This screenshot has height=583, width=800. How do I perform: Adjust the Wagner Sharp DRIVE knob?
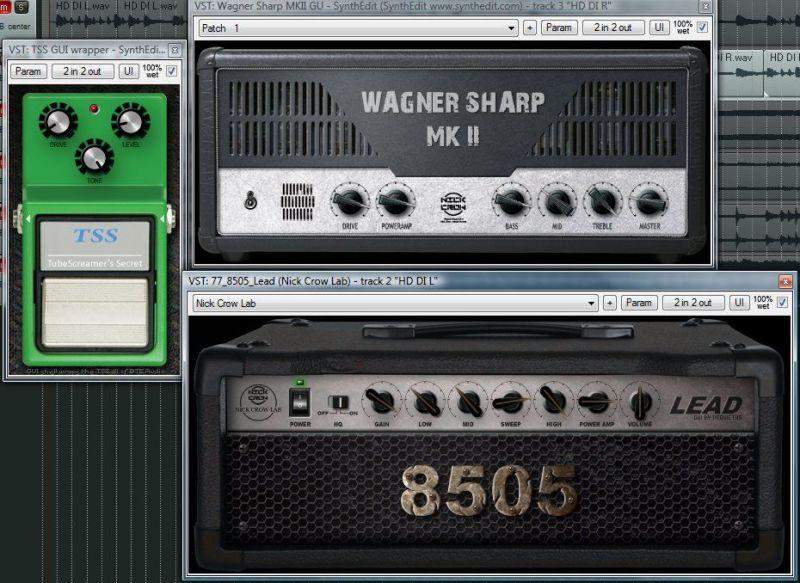pos(350,201)
